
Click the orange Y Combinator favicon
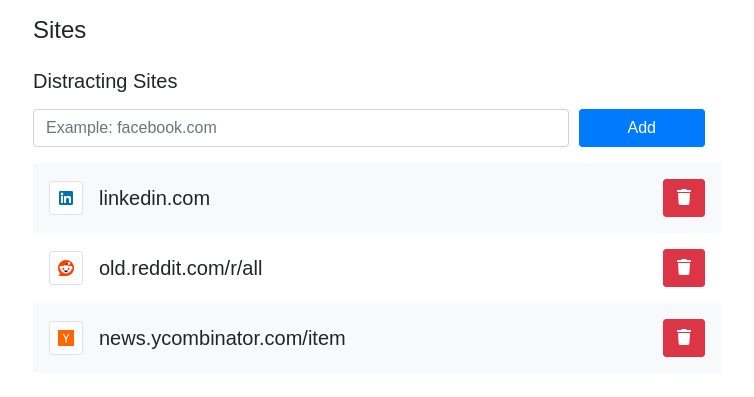[66, 338]
